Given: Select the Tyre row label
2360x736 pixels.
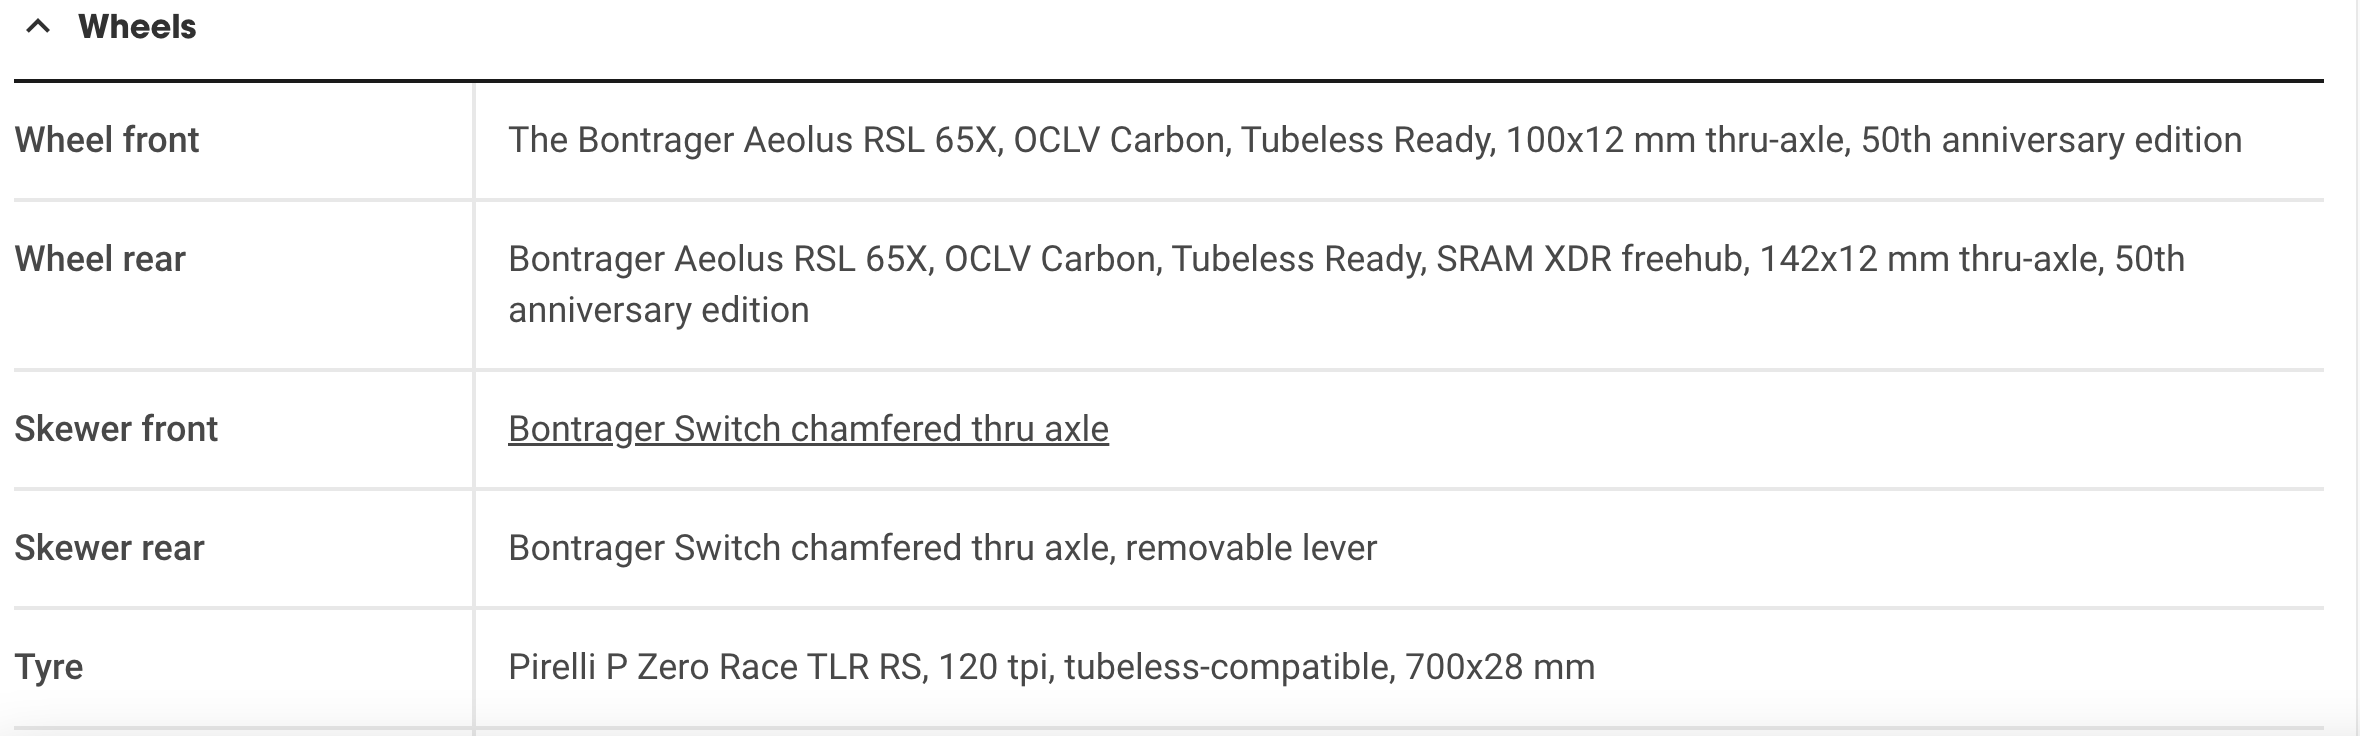Looking at the screenshot, I should pos(49,667).
